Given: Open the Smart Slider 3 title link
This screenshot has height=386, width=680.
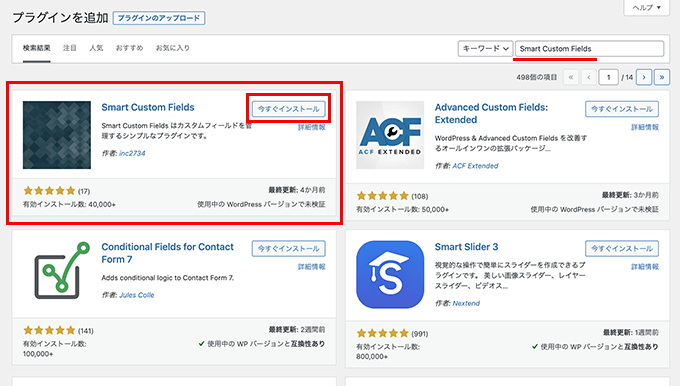Looking at the screenshot, I should pos(467,247).
